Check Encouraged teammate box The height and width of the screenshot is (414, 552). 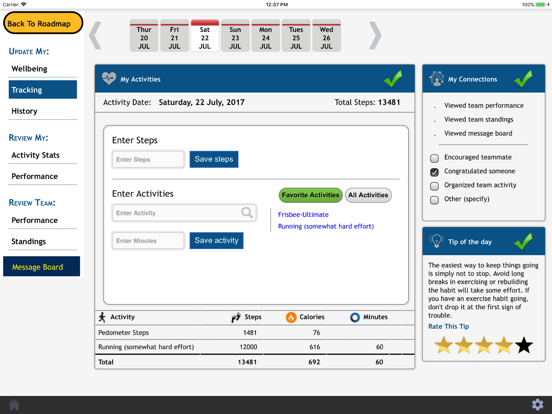pyautogui.click(x=434, y=158)
